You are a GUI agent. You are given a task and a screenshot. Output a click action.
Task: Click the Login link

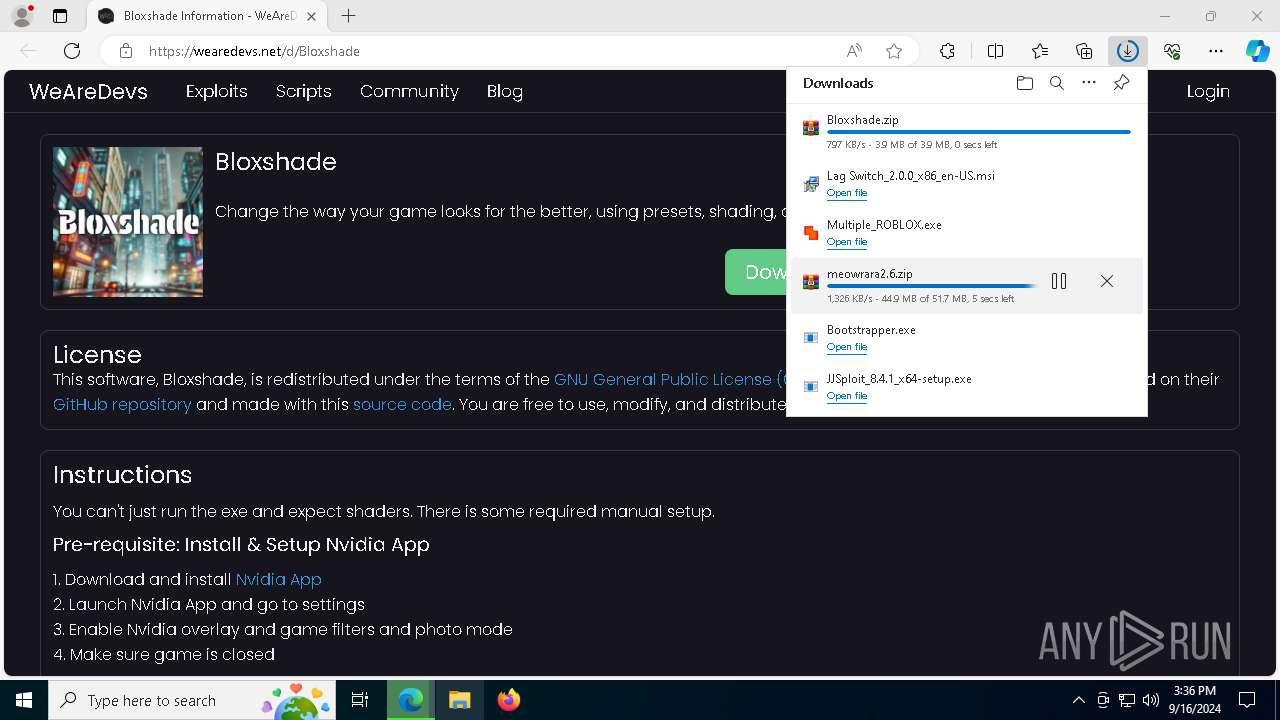pyautogui.click(x=1208, y=91)
